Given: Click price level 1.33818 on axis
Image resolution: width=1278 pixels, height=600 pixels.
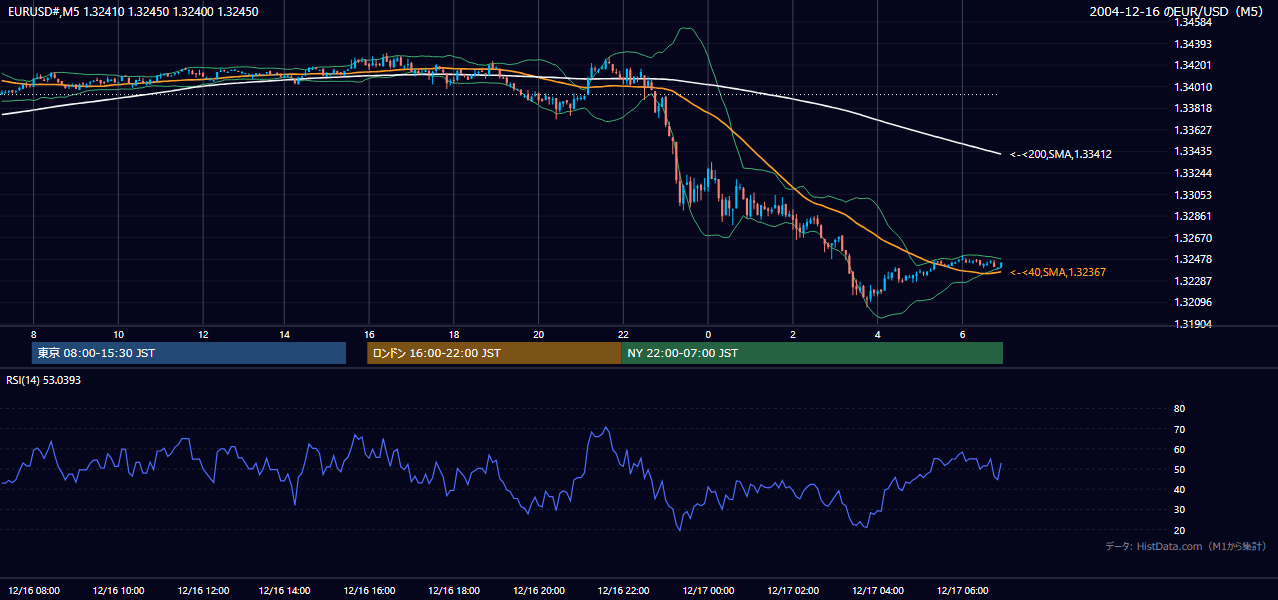Looking at the screenshot, I should point(1193,108).
